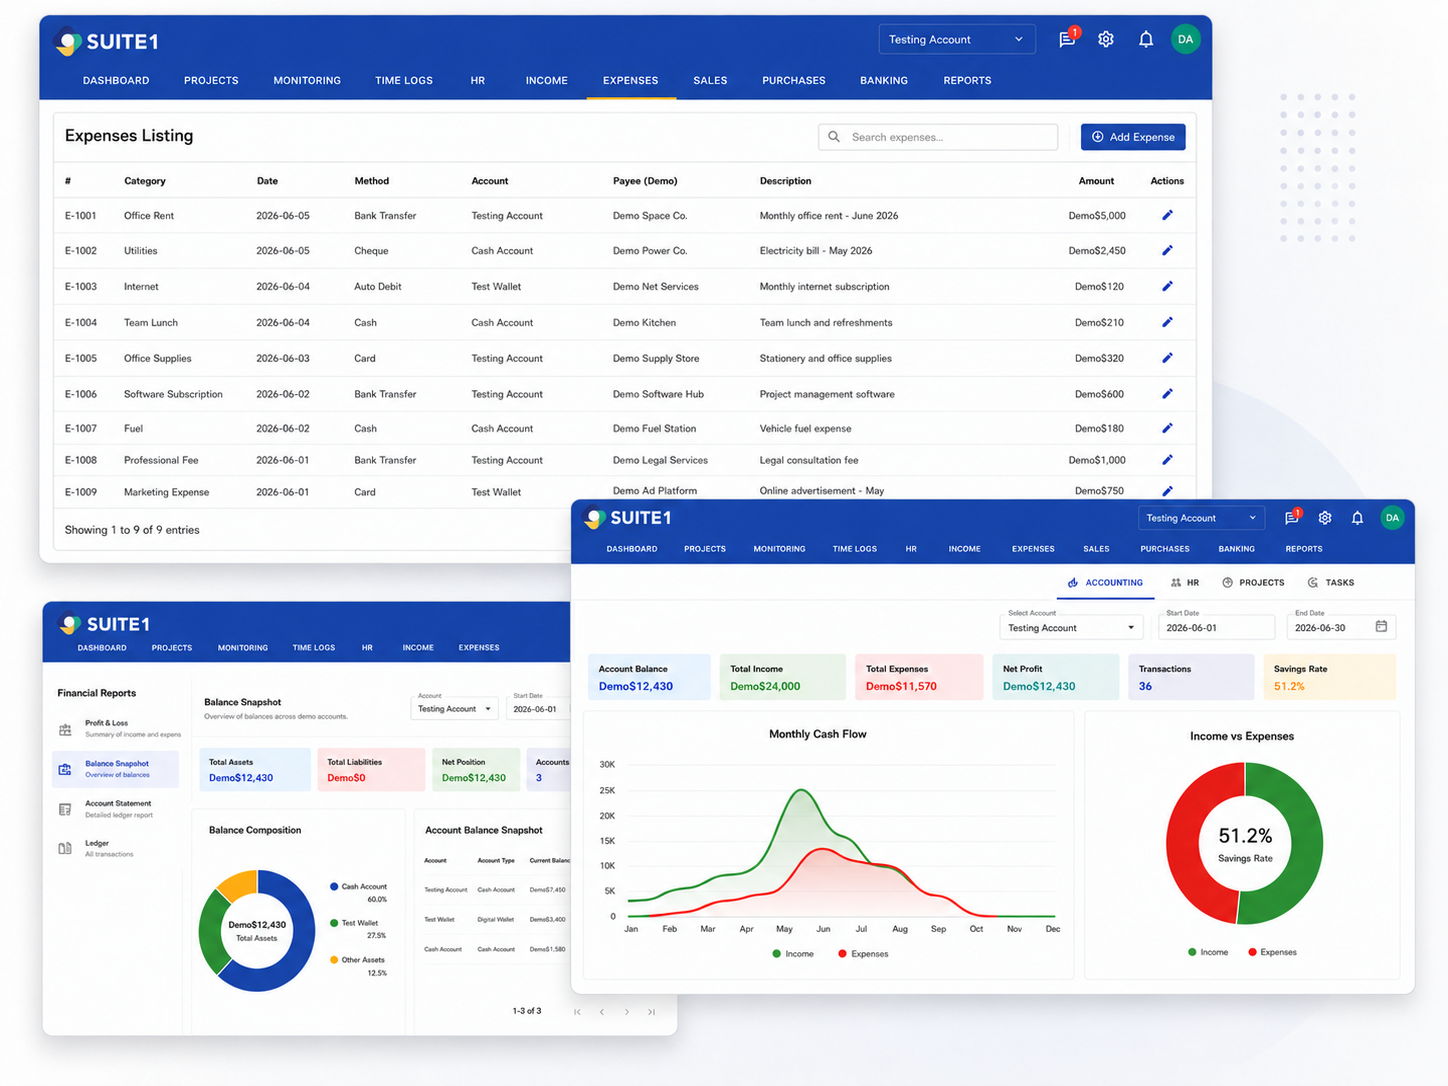The height and width of the screenshot is (1086, 1448).
Task: Open the messages icon with red badge
Action: [x=1068, y=39]
